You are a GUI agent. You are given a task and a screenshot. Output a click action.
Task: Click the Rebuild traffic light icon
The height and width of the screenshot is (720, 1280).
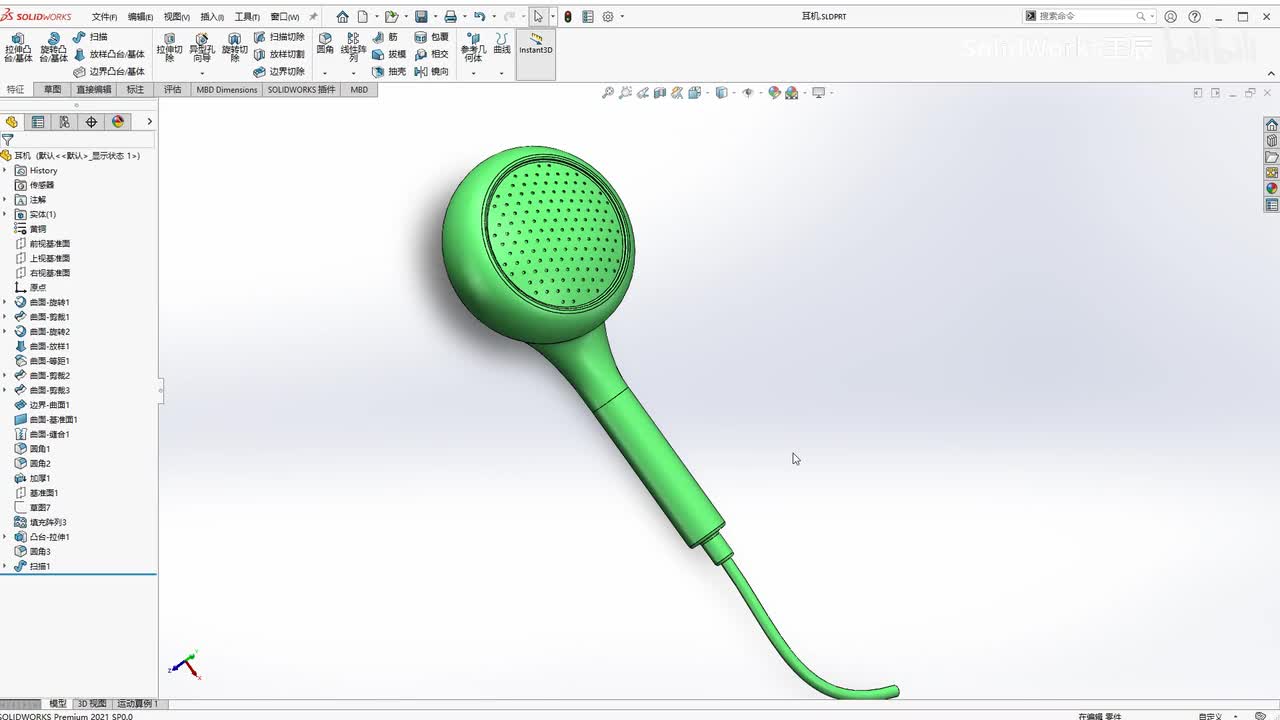pos(568,16)
